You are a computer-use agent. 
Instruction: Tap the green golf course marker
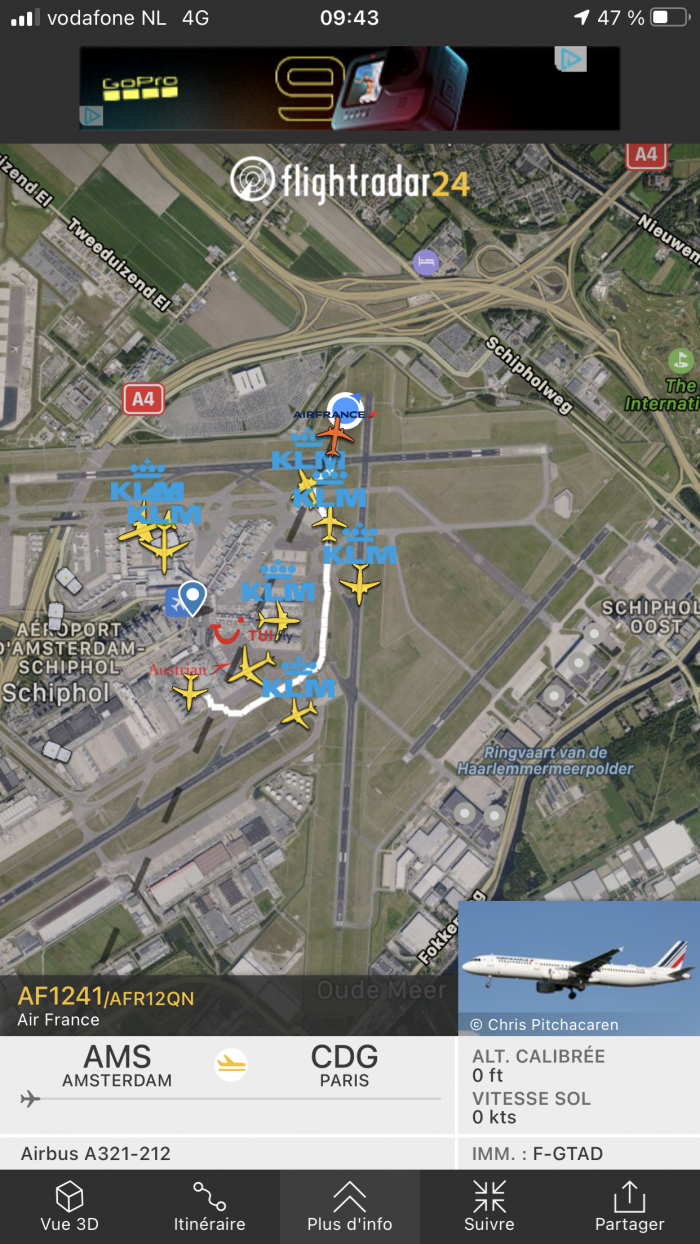coord(680,360)
